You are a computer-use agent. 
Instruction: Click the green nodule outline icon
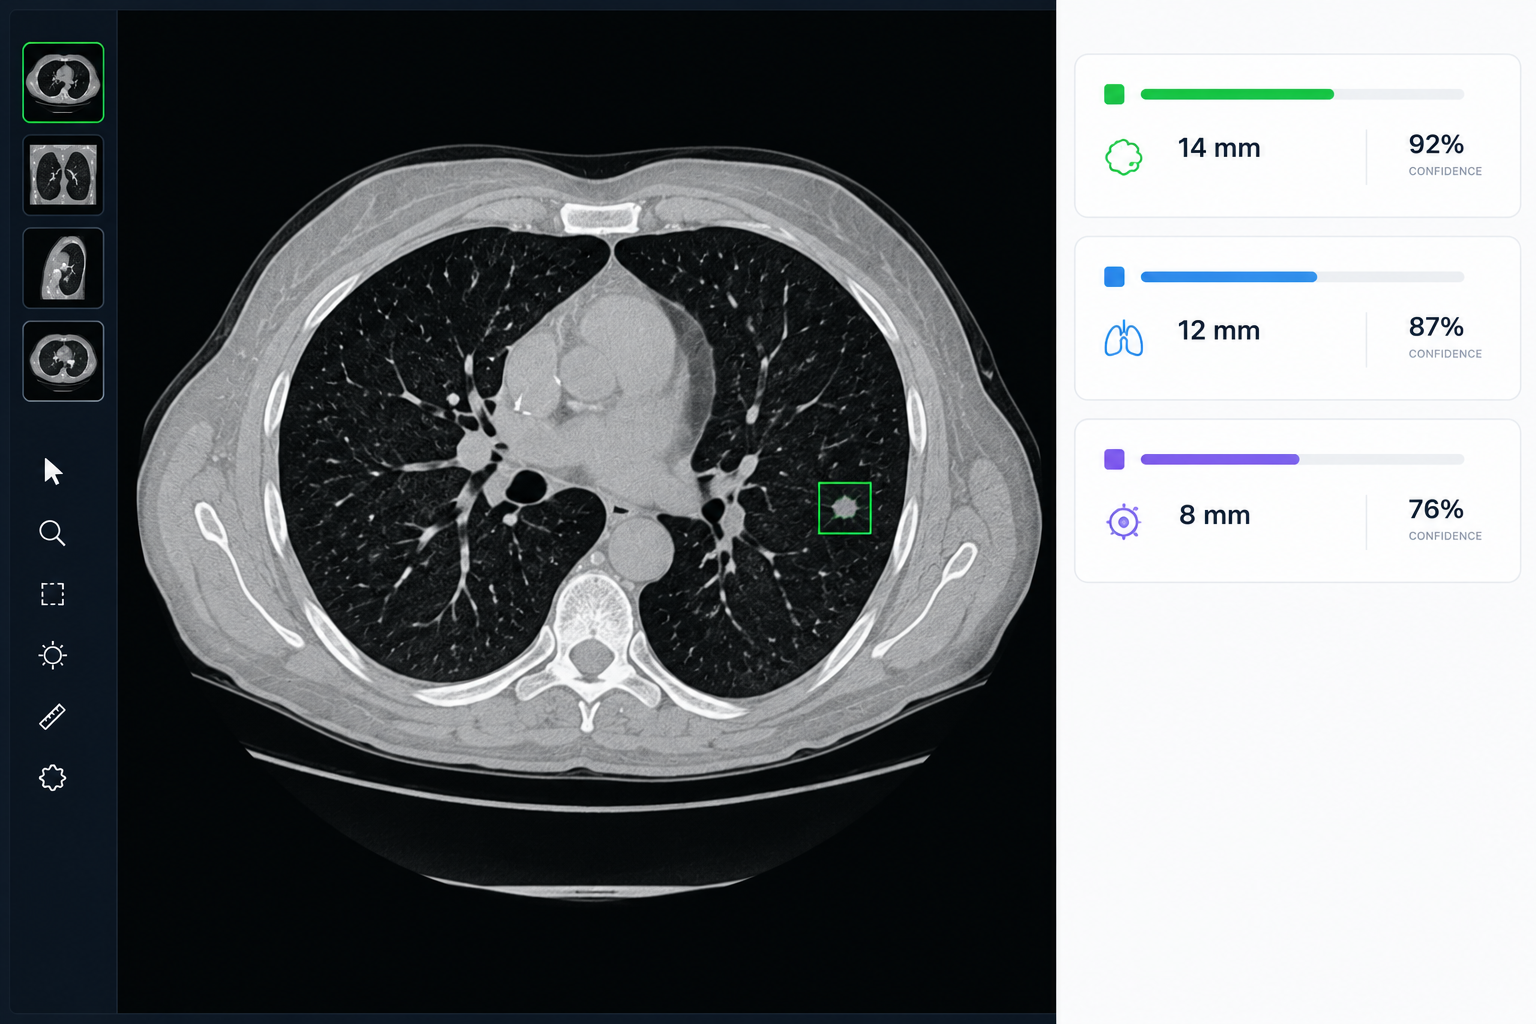(1124, 157)
